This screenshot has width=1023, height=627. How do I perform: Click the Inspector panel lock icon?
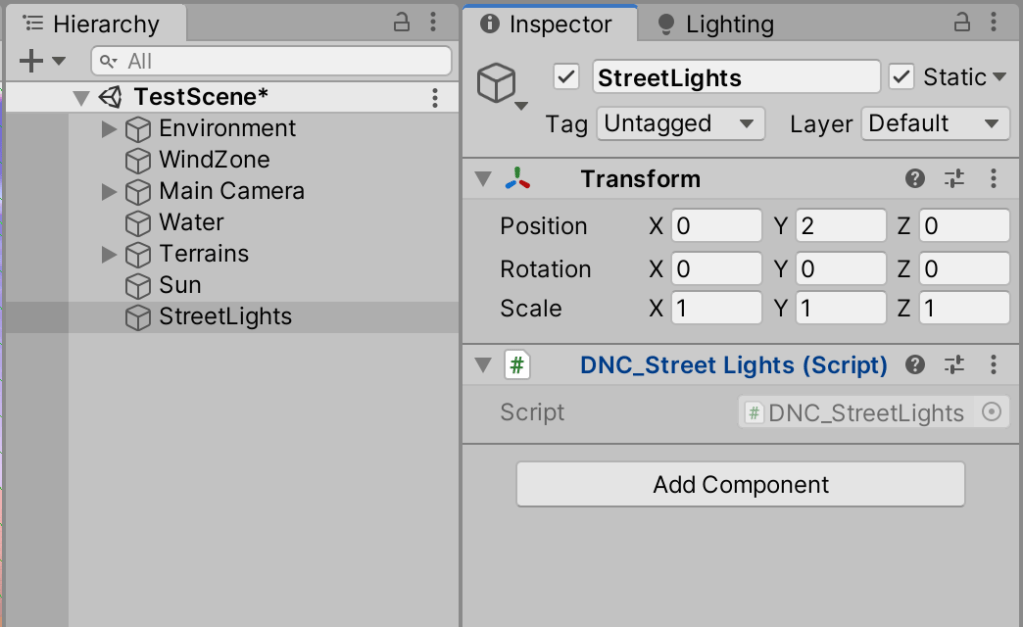click(962, 22)
